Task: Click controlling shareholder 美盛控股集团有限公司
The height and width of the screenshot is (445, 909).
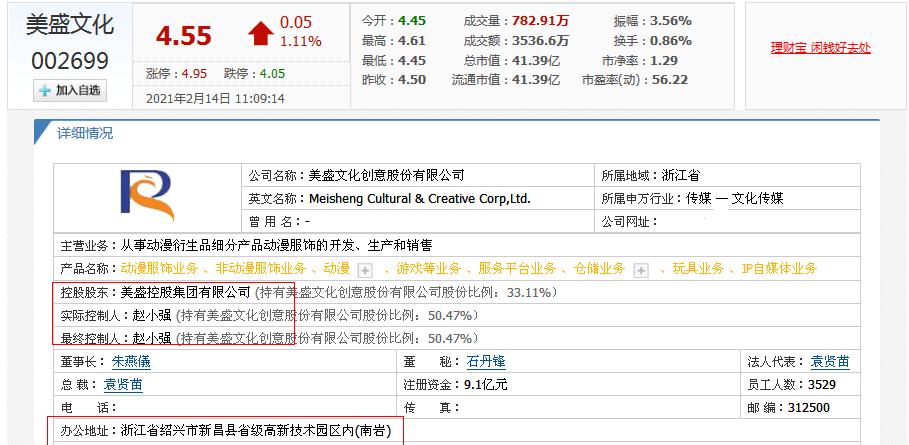Action: [186, 293]
